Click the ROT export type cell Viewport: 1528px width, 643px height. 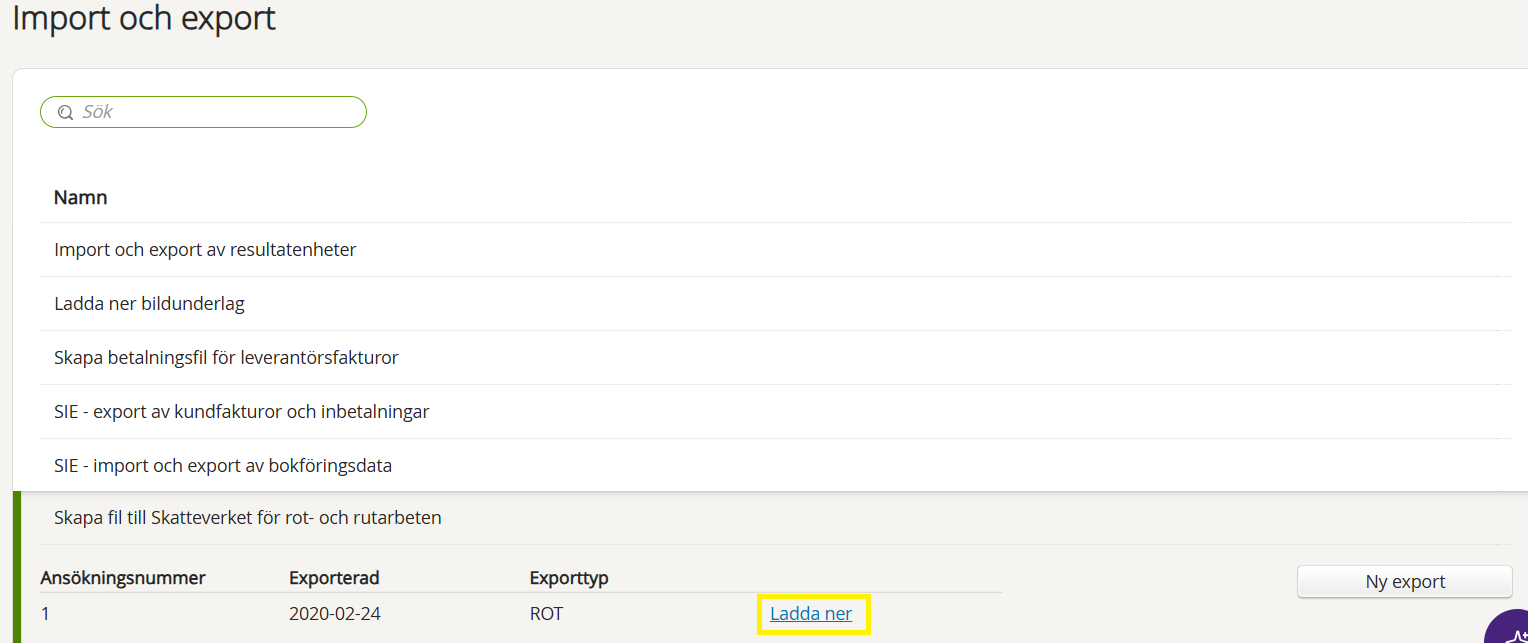coord(546,614)
